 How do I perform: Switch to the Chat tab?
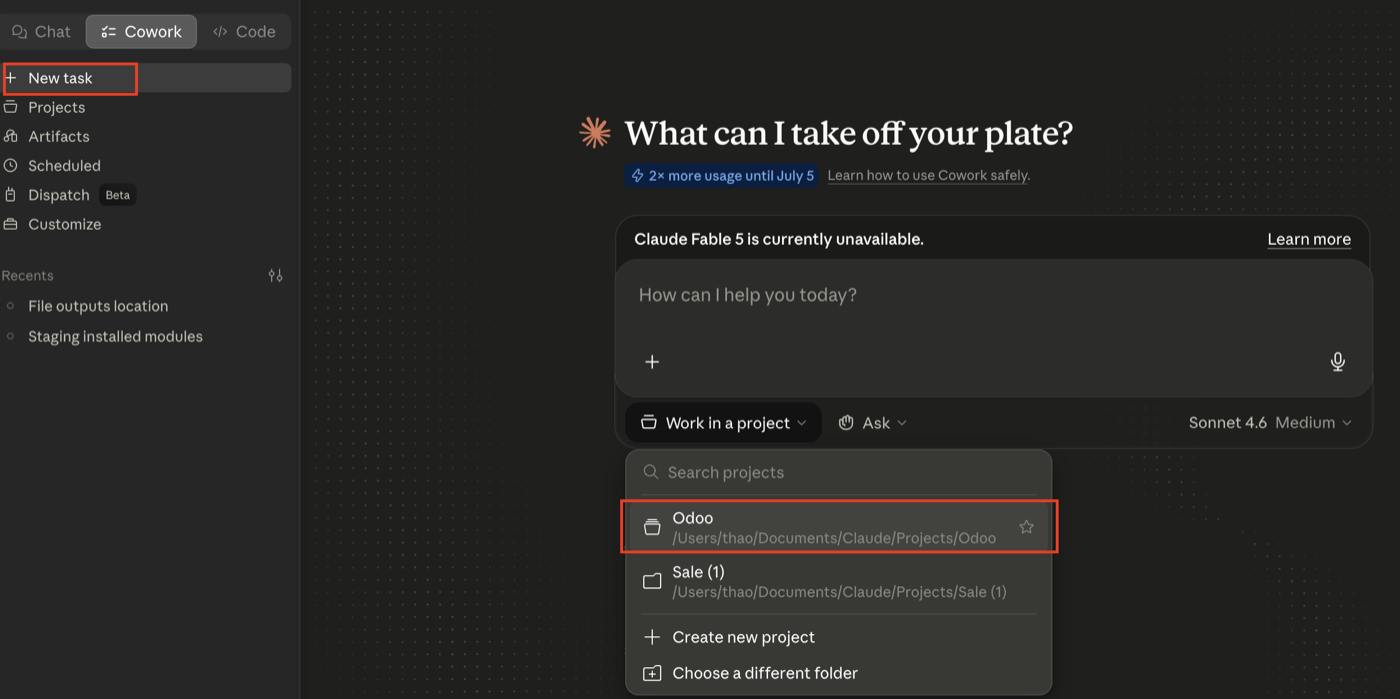[x=42, y=31]
